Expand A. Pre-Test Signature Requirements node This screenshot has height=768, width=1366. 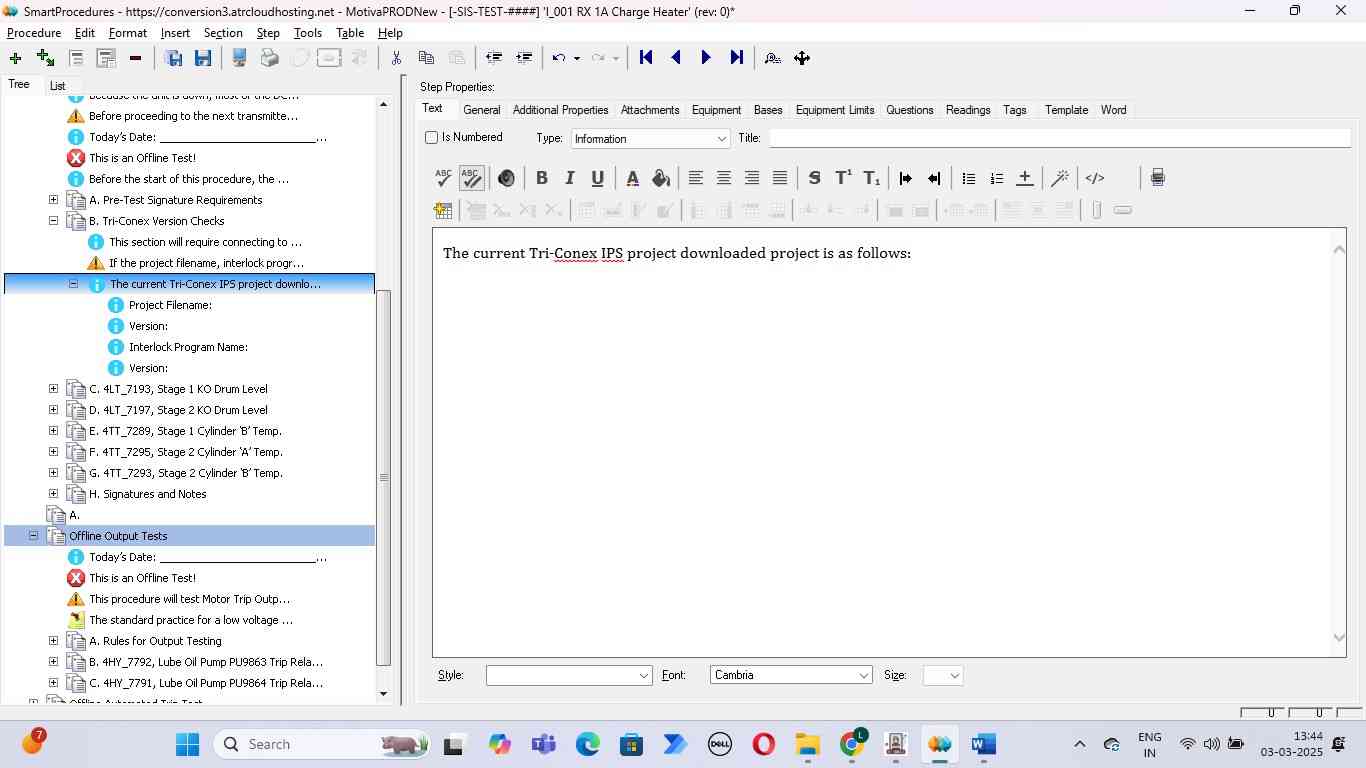coord(54,200)
